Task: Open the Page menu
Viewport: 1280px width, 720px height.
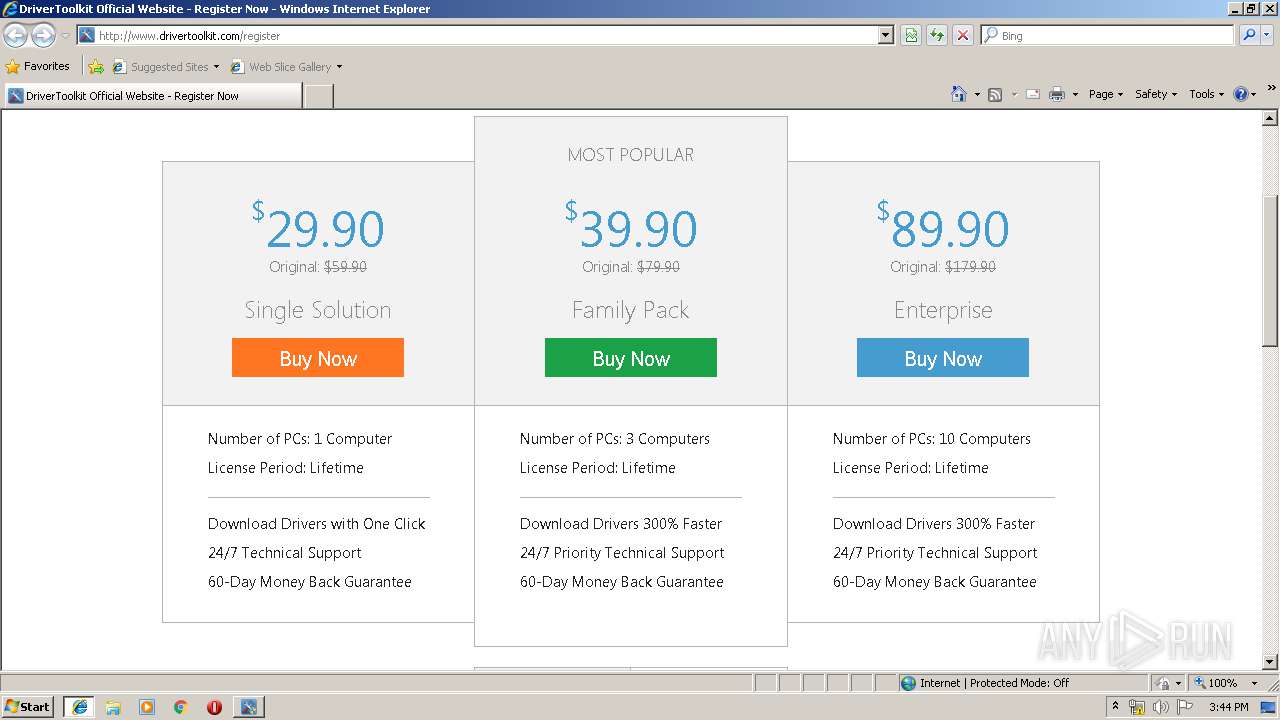Action: click(1105, 94)
